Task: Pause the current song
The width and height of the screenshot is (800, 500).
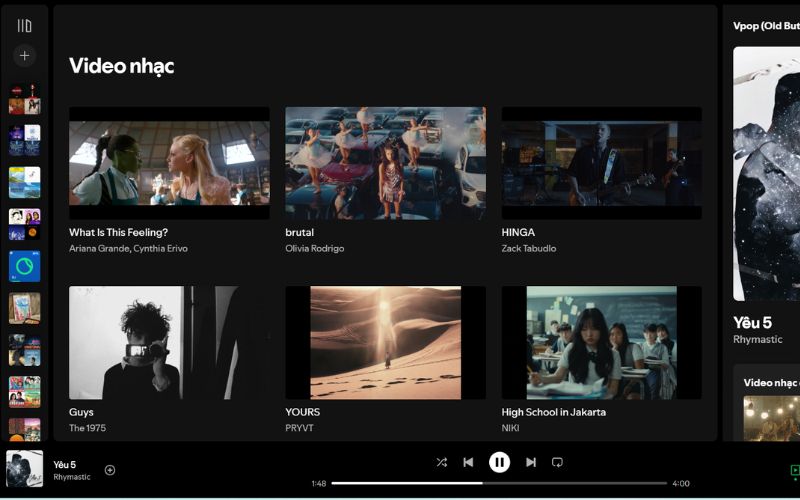Action: (499, 462)
